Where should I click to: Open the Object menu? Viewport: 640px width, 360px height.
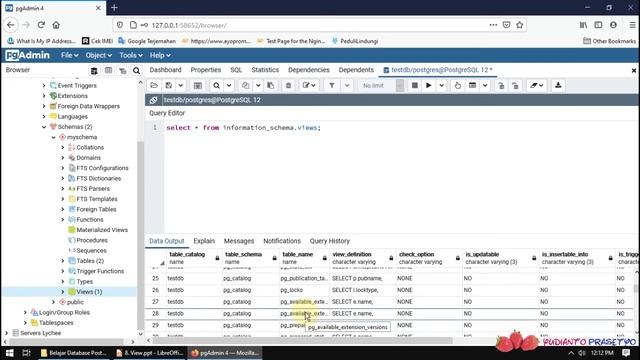(x=98, y=55)
